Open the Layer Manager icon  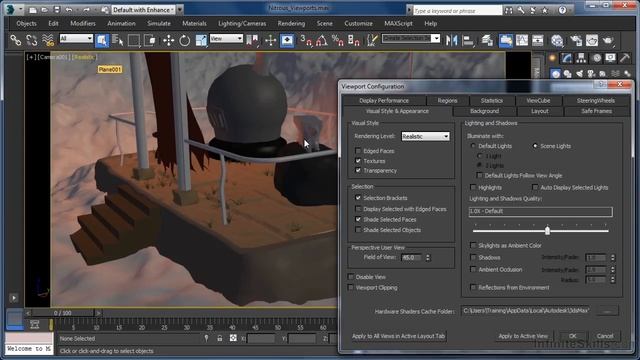point(487,40)
